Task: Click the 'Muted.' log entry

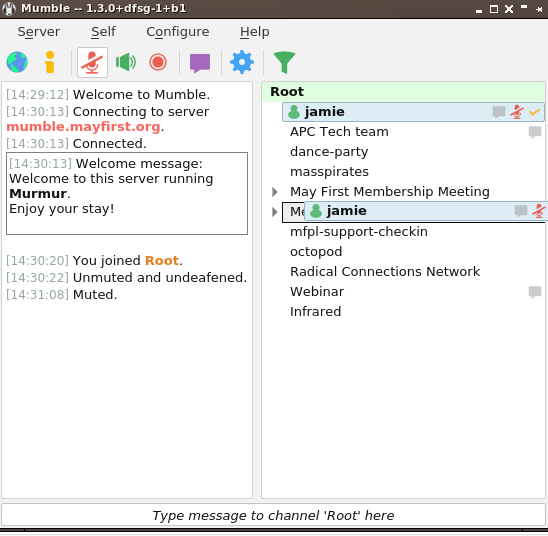Action: point(62,295)
